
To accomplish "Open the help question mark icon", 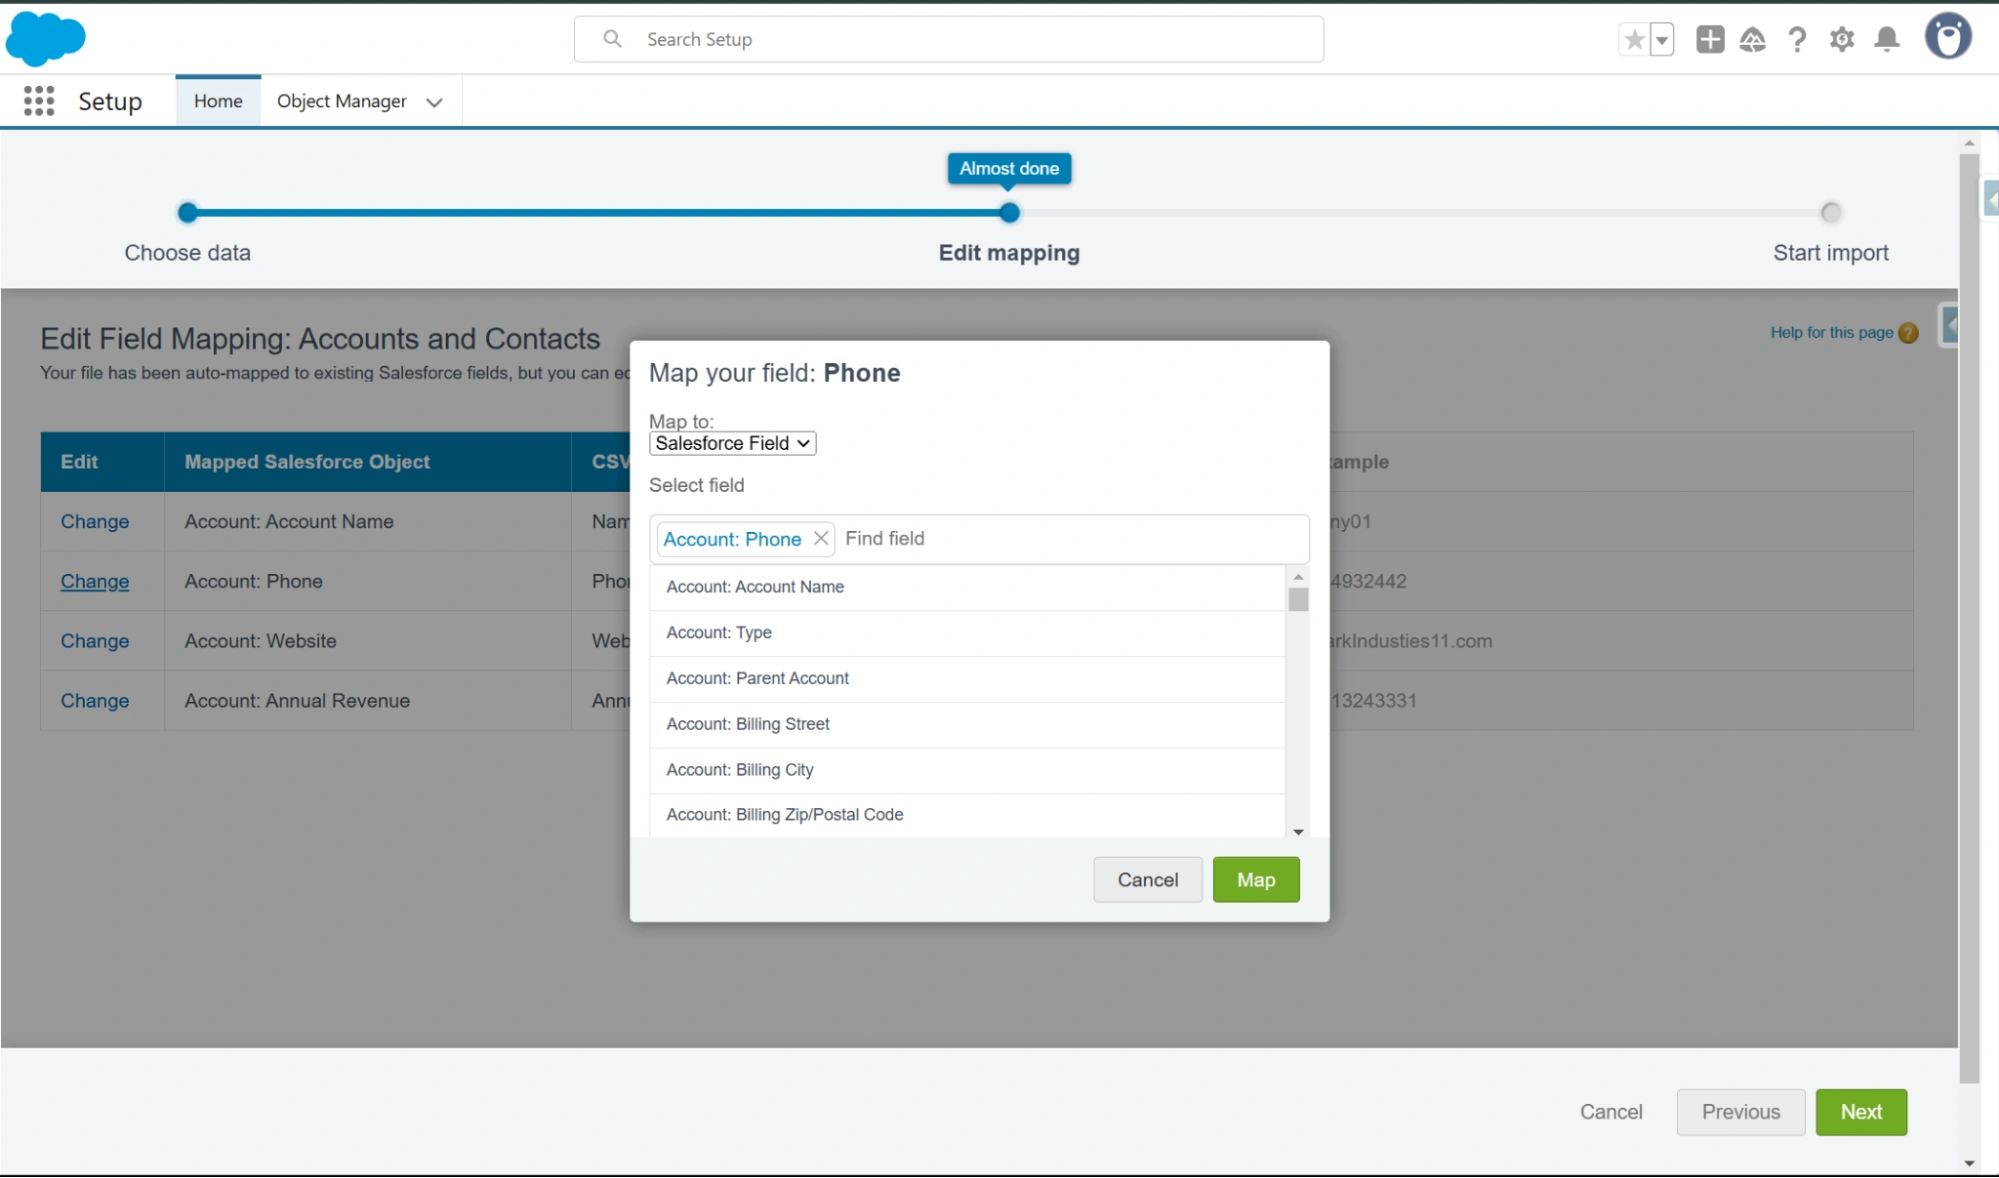I will 1797,40.
